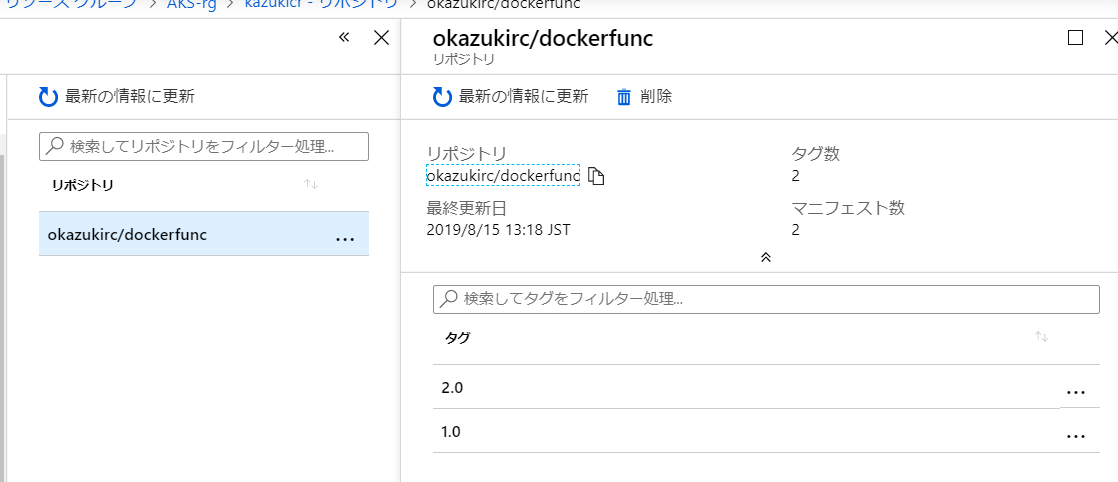Collapse the repositories list pane with double chevron
The height and width of the screenshot is (482, 1118).
pyautogui.click(x=344, y=37)
